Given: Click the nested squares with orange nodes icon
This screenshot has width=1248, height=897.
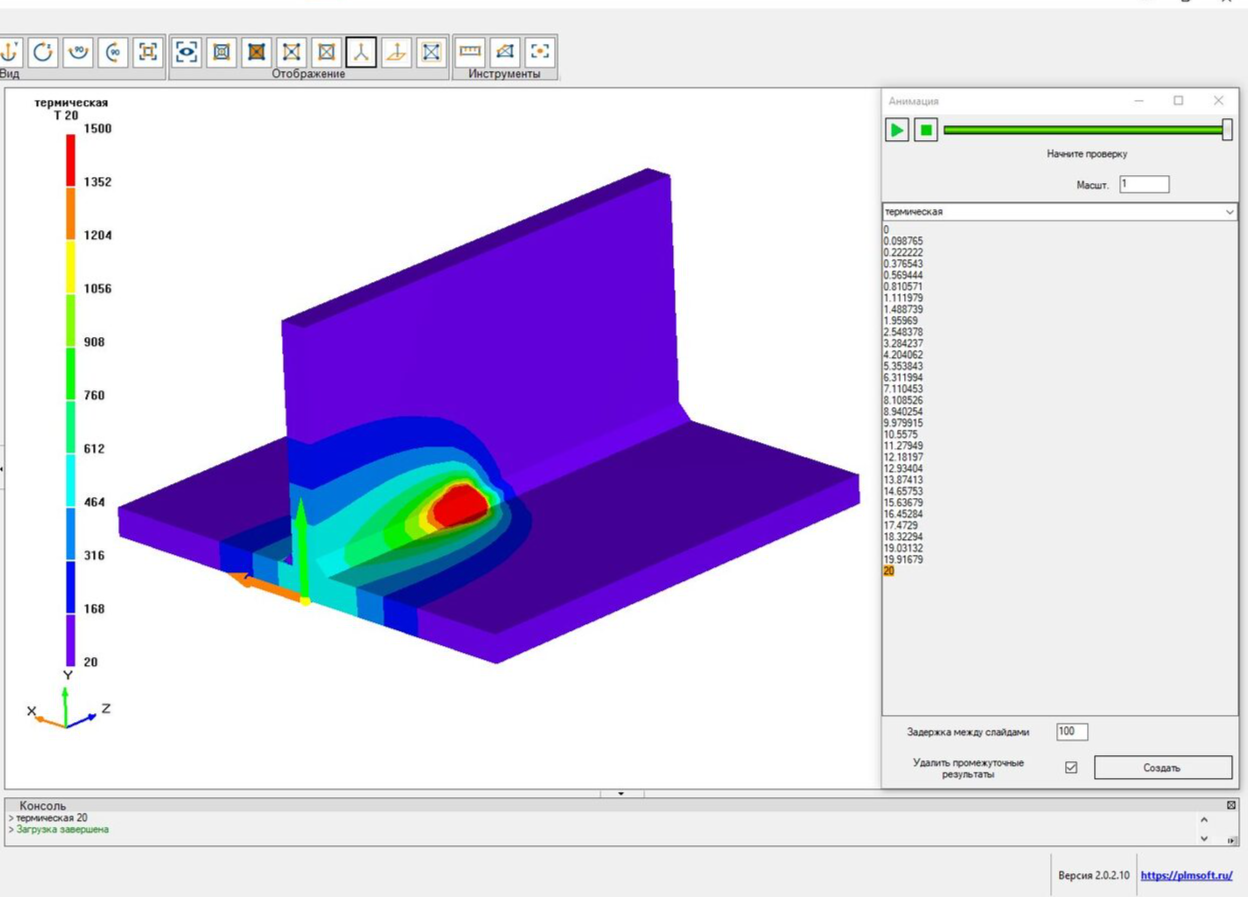Looking at the screenshot, I should (222, 52).
